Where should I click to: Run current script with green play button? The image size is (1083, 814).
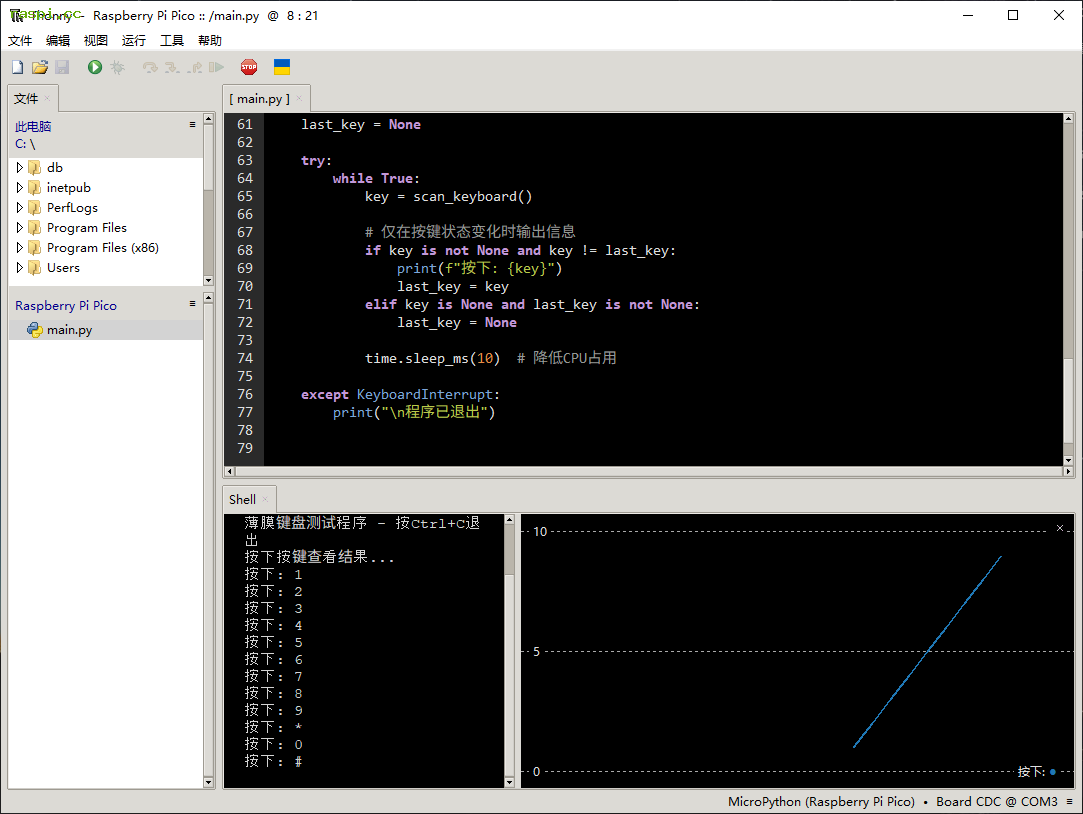coord(95,67)
